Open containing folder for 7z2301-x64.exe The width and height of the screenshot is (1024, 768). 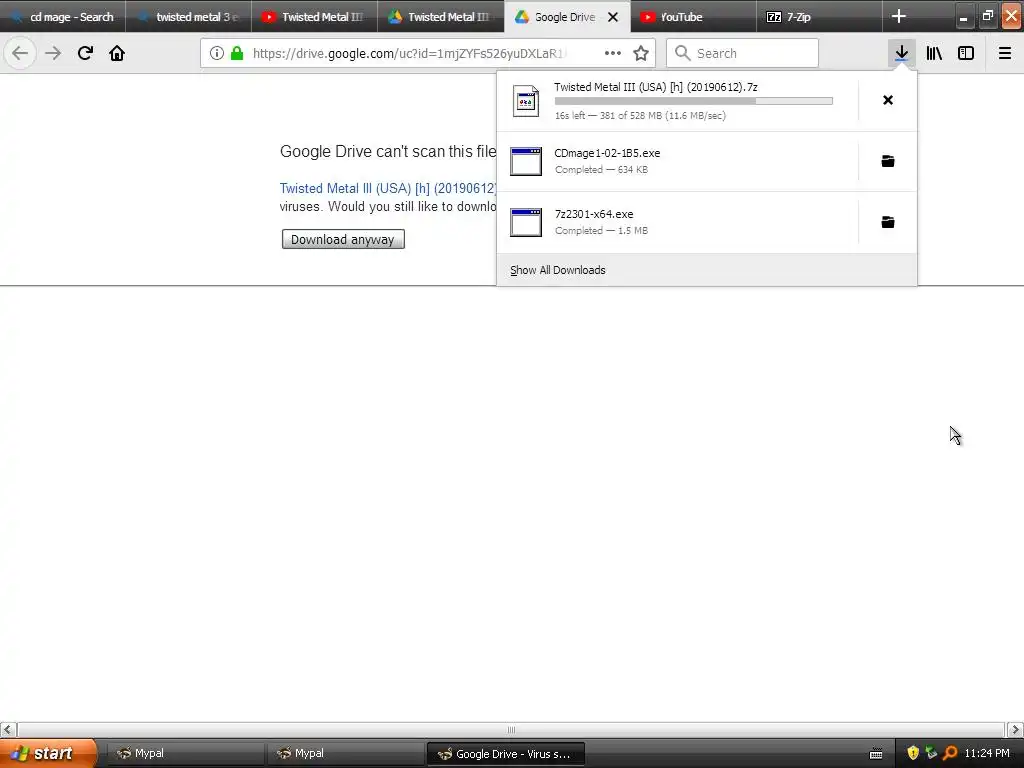[888, 222]
